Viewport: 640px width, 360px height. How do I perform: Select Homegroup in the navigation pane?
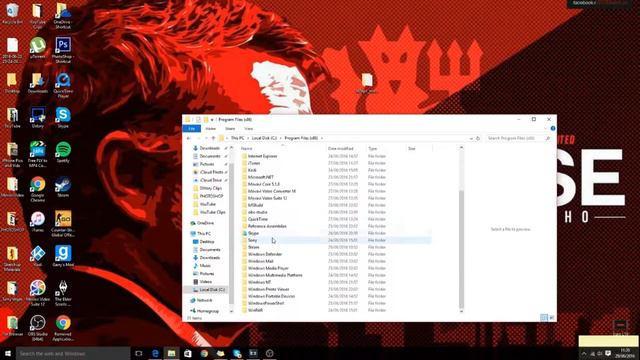tap(204, 311)
